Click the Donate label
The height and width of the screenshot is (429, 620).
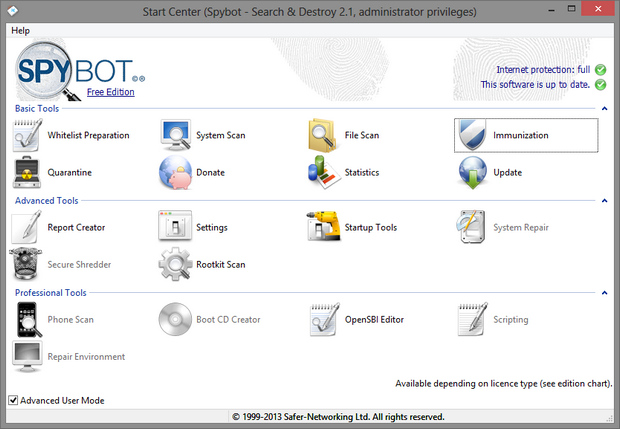pos(210,172)
